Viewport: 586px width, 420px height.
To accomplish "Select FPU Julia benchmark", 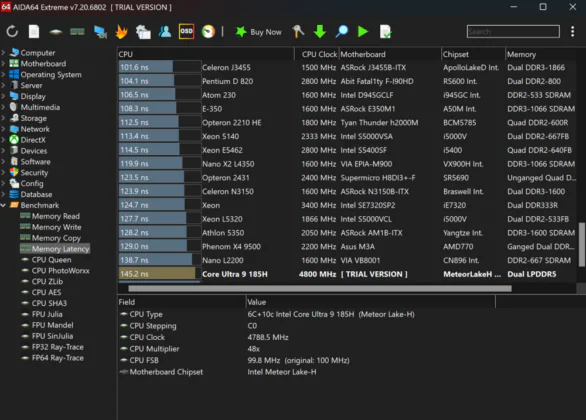I will tap(47, 314).
